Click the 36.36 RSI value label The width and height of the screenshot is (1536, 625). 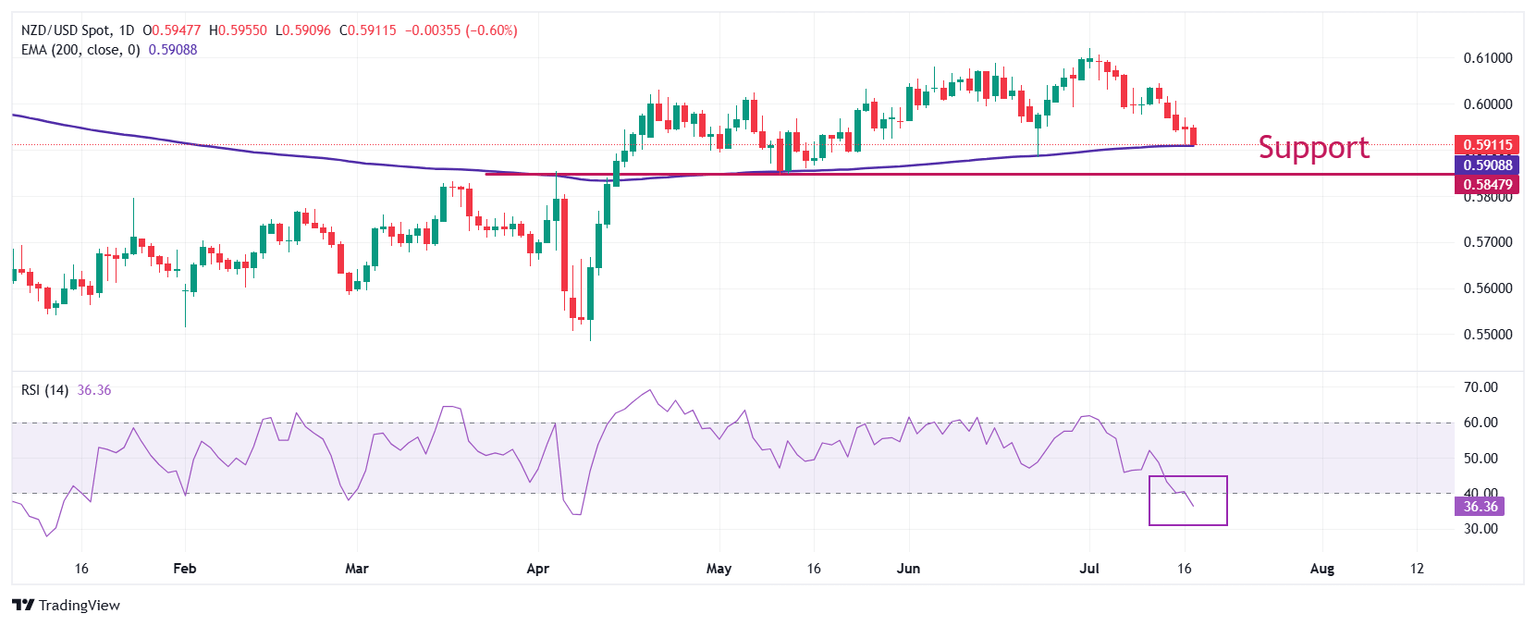pyautogui.click(x=1480, y=507)
